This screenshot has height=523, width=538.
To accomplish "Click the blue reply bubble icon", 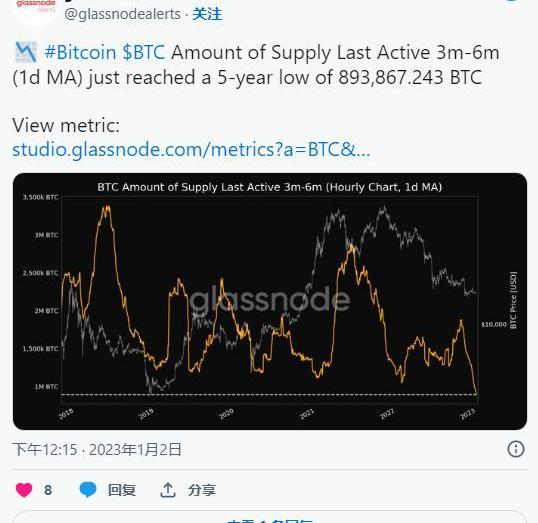I will (x=88, y=489).
